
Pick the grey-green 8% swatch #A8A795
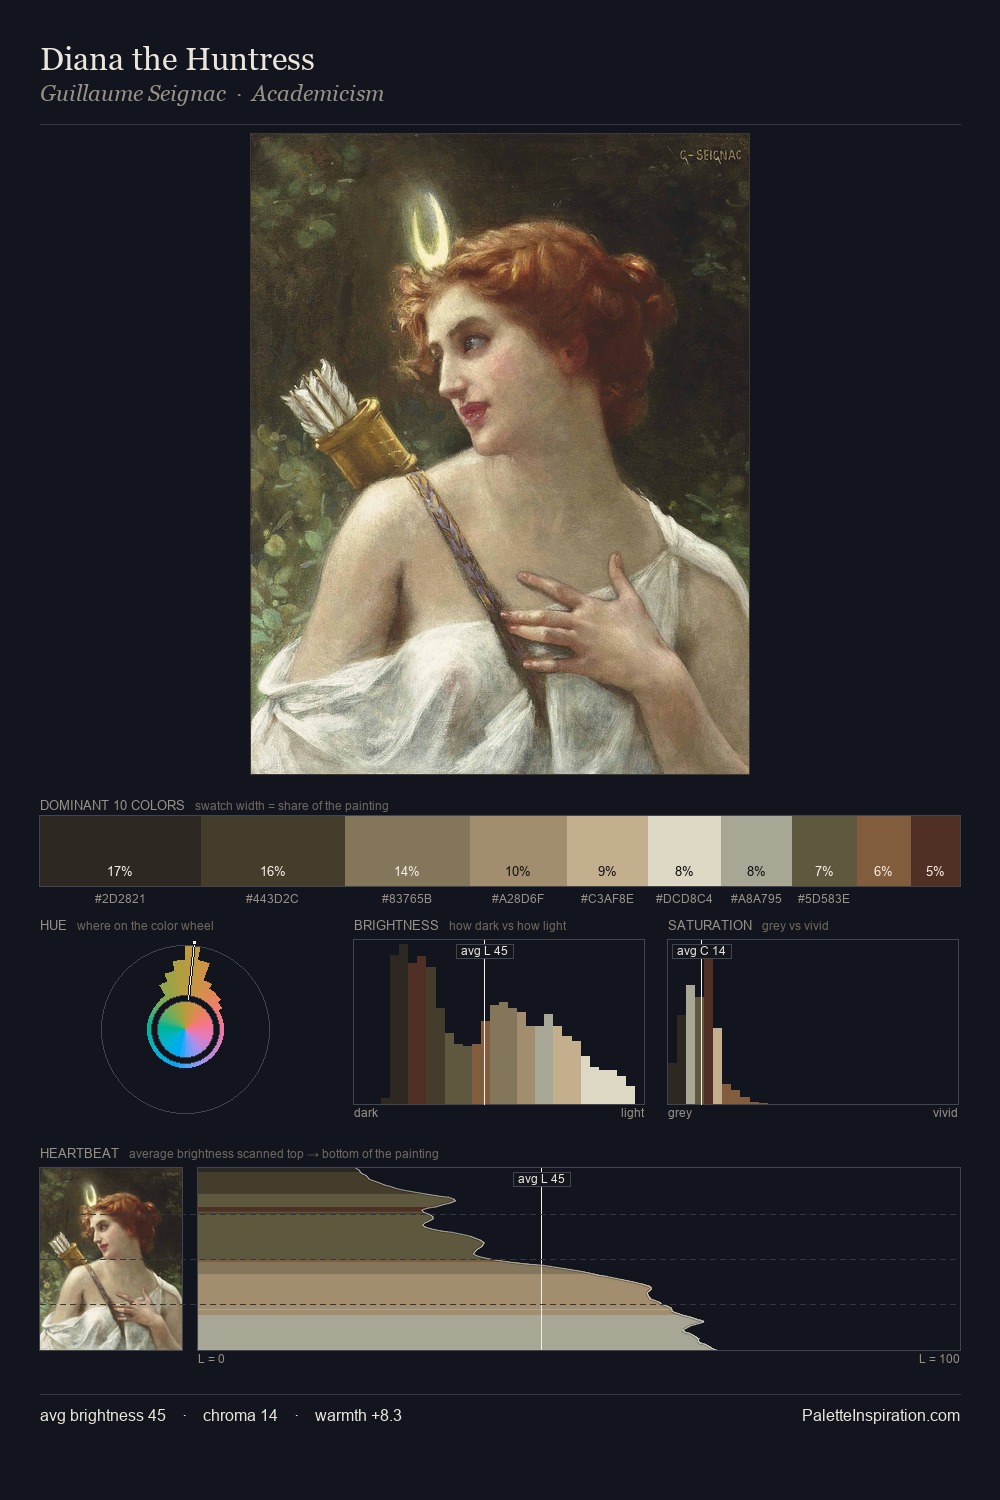[x=756, y=851]
